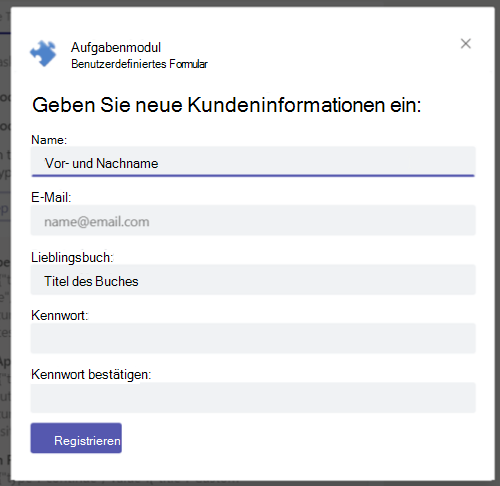Click the 'Kennwort bestätigen' input field
The image size is (500, 486).
tap(253, 398)
